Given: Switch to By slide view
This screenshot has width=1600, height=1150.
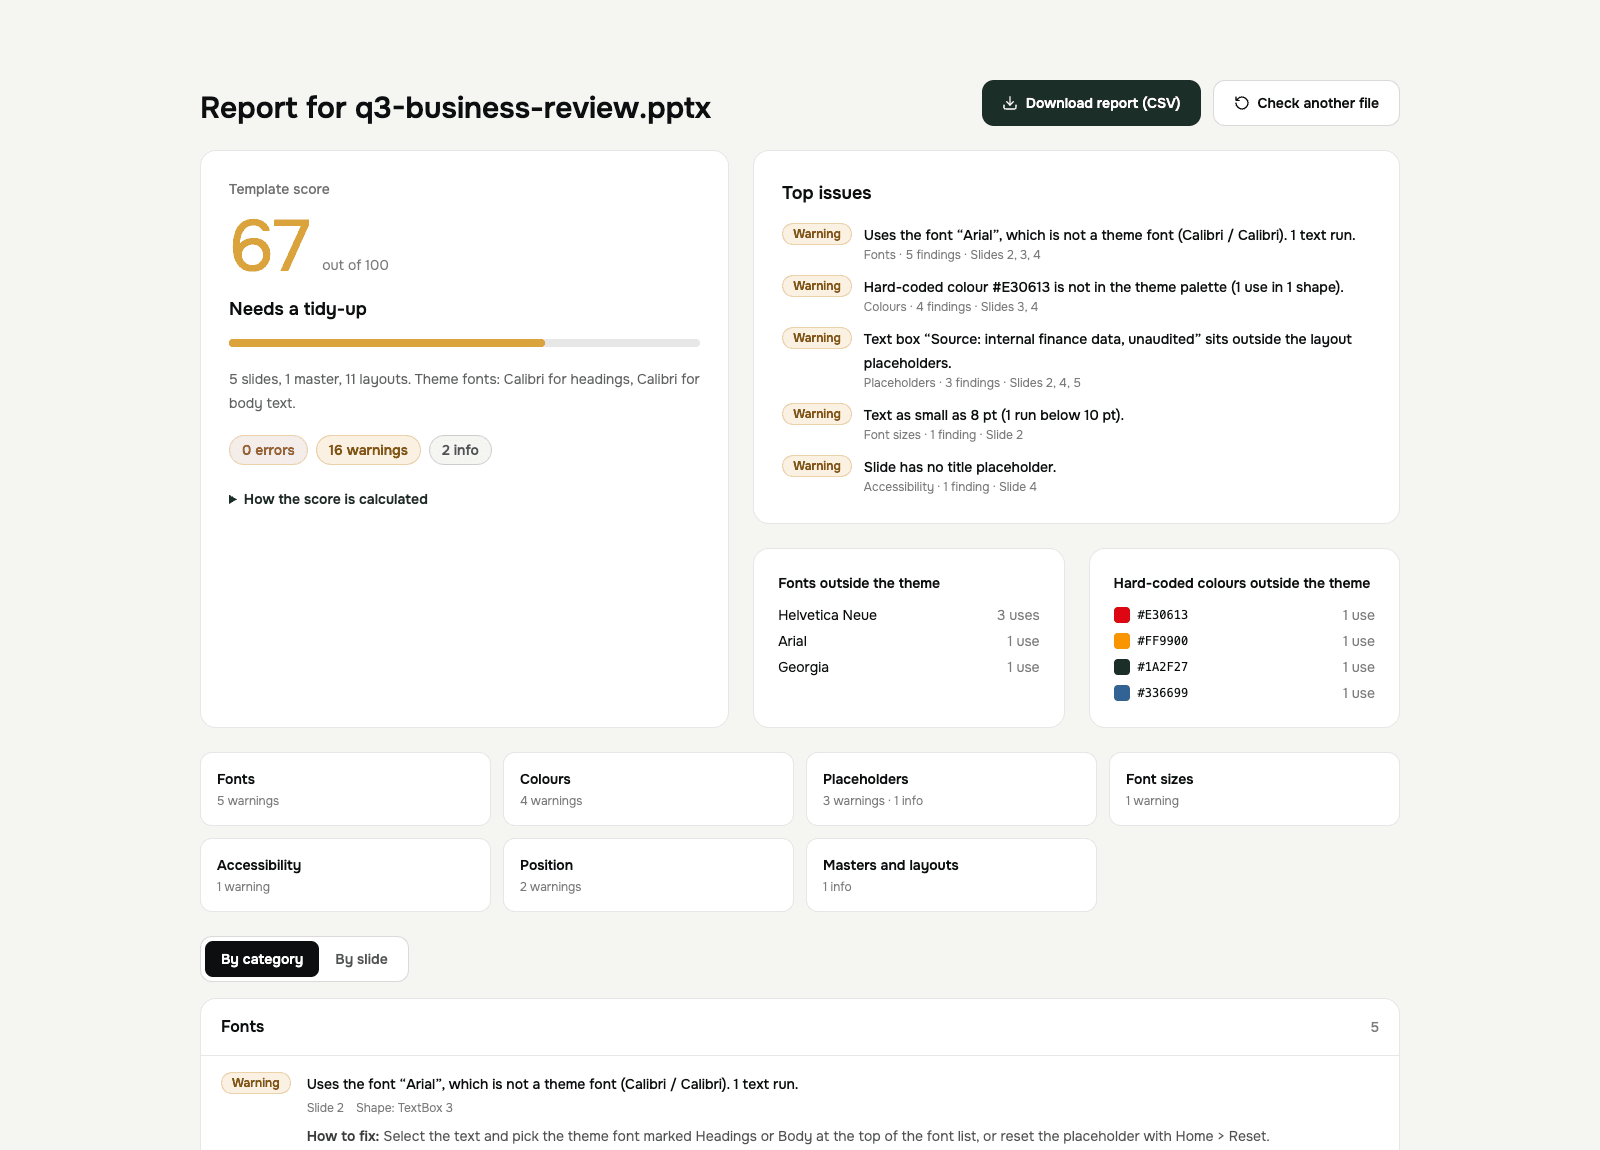Looking at the screenshot, I should click(361, 959).
